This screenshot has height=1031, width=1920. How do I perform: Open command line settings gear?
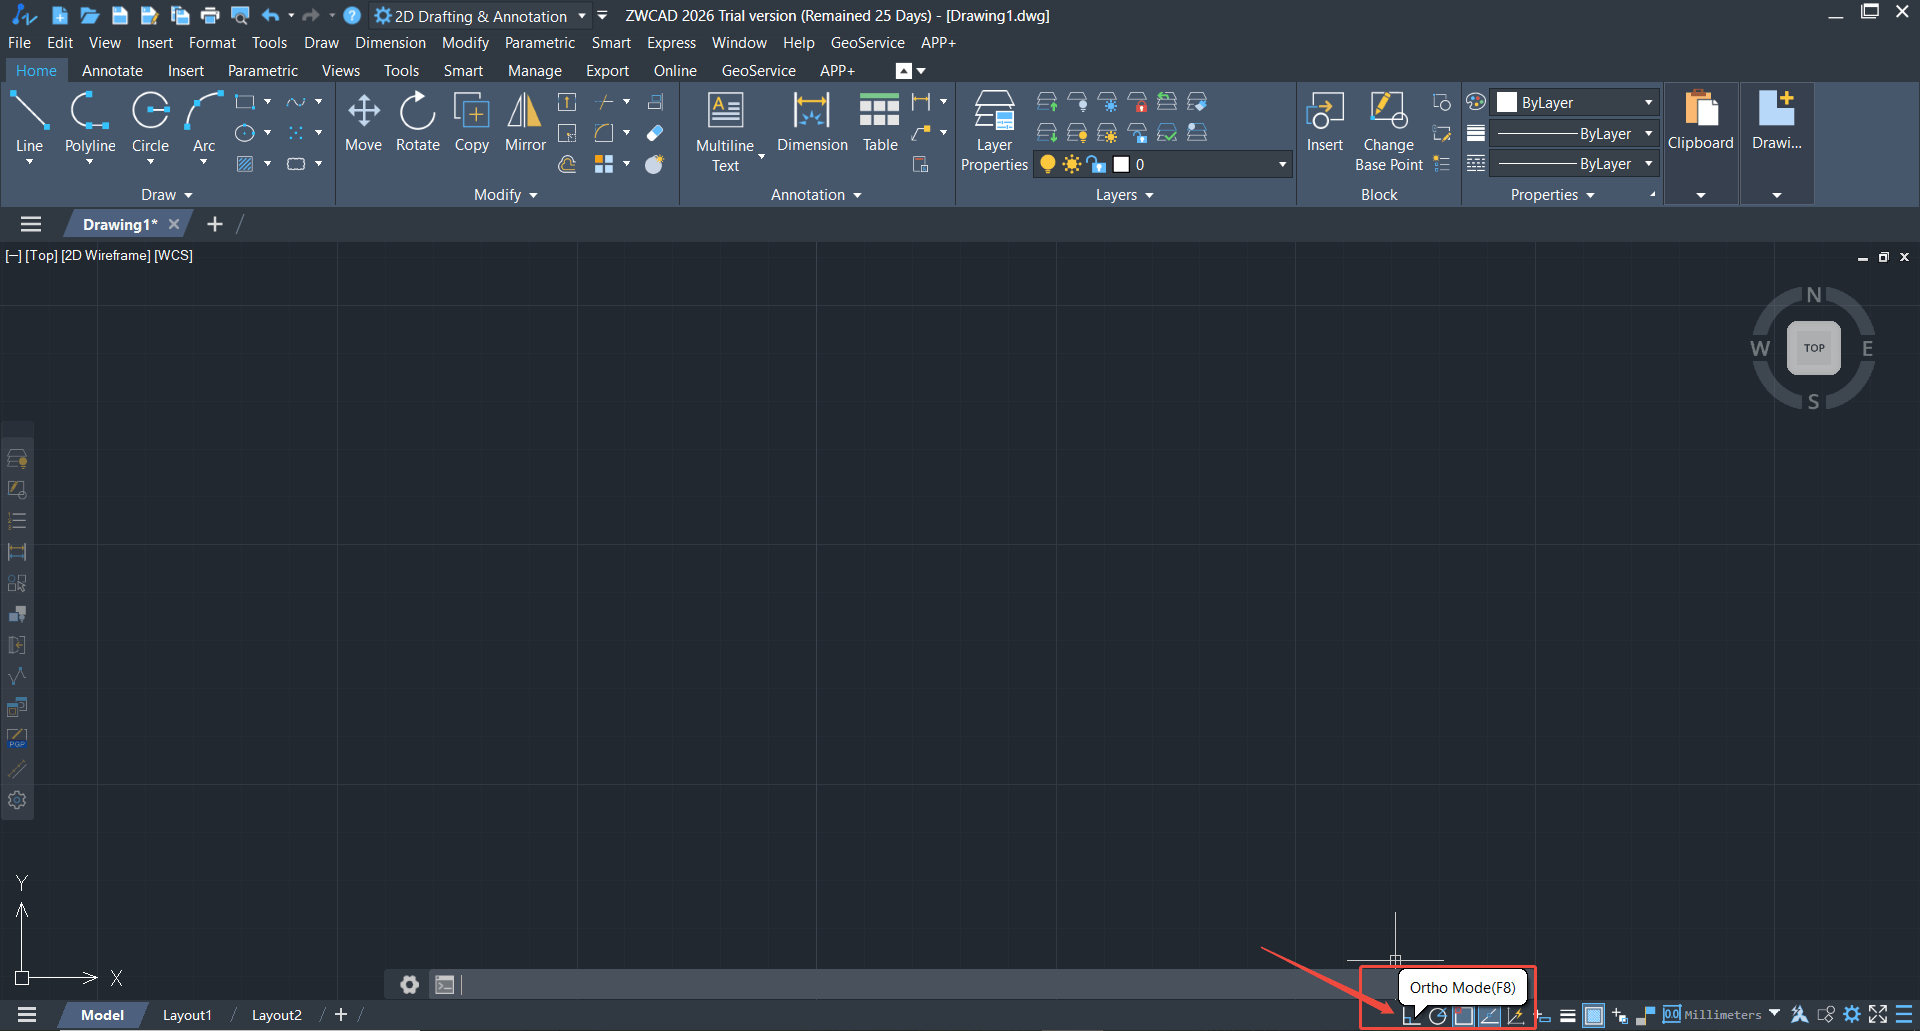pos(409,985)
